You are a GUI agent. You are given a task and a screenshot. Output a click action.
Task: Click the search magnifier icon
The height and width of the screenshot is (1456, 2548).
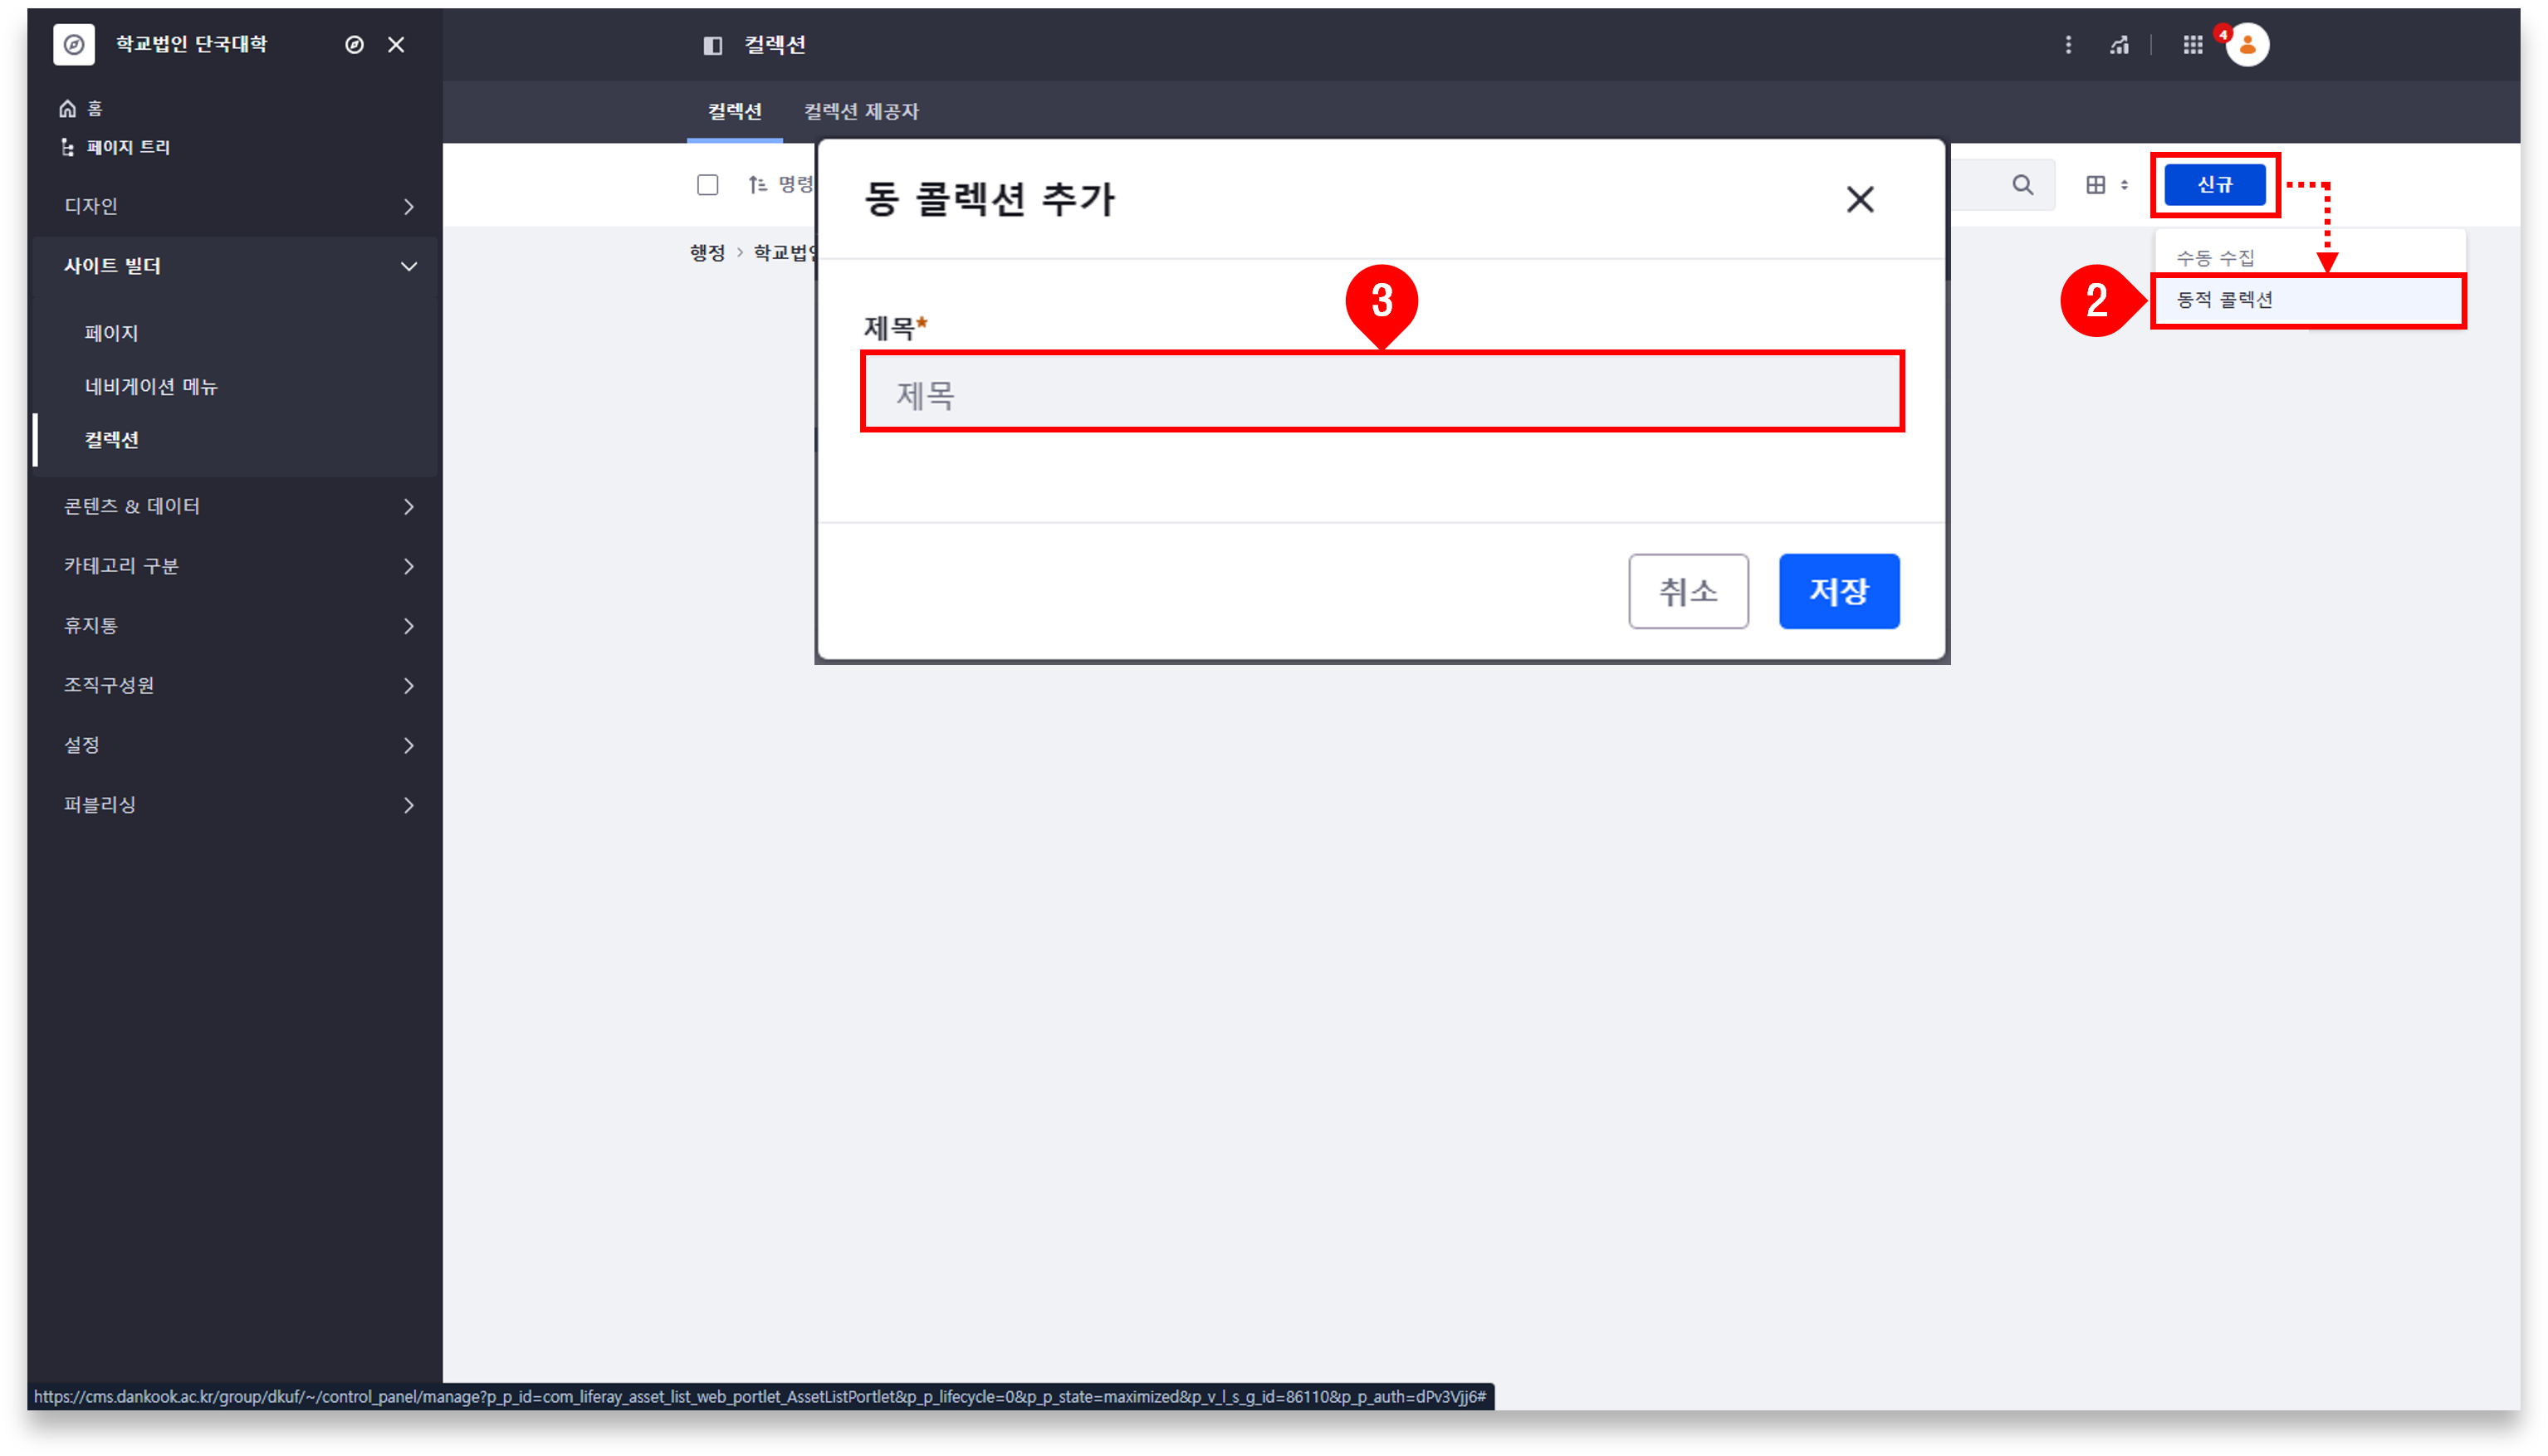(x=2022, y=185)
